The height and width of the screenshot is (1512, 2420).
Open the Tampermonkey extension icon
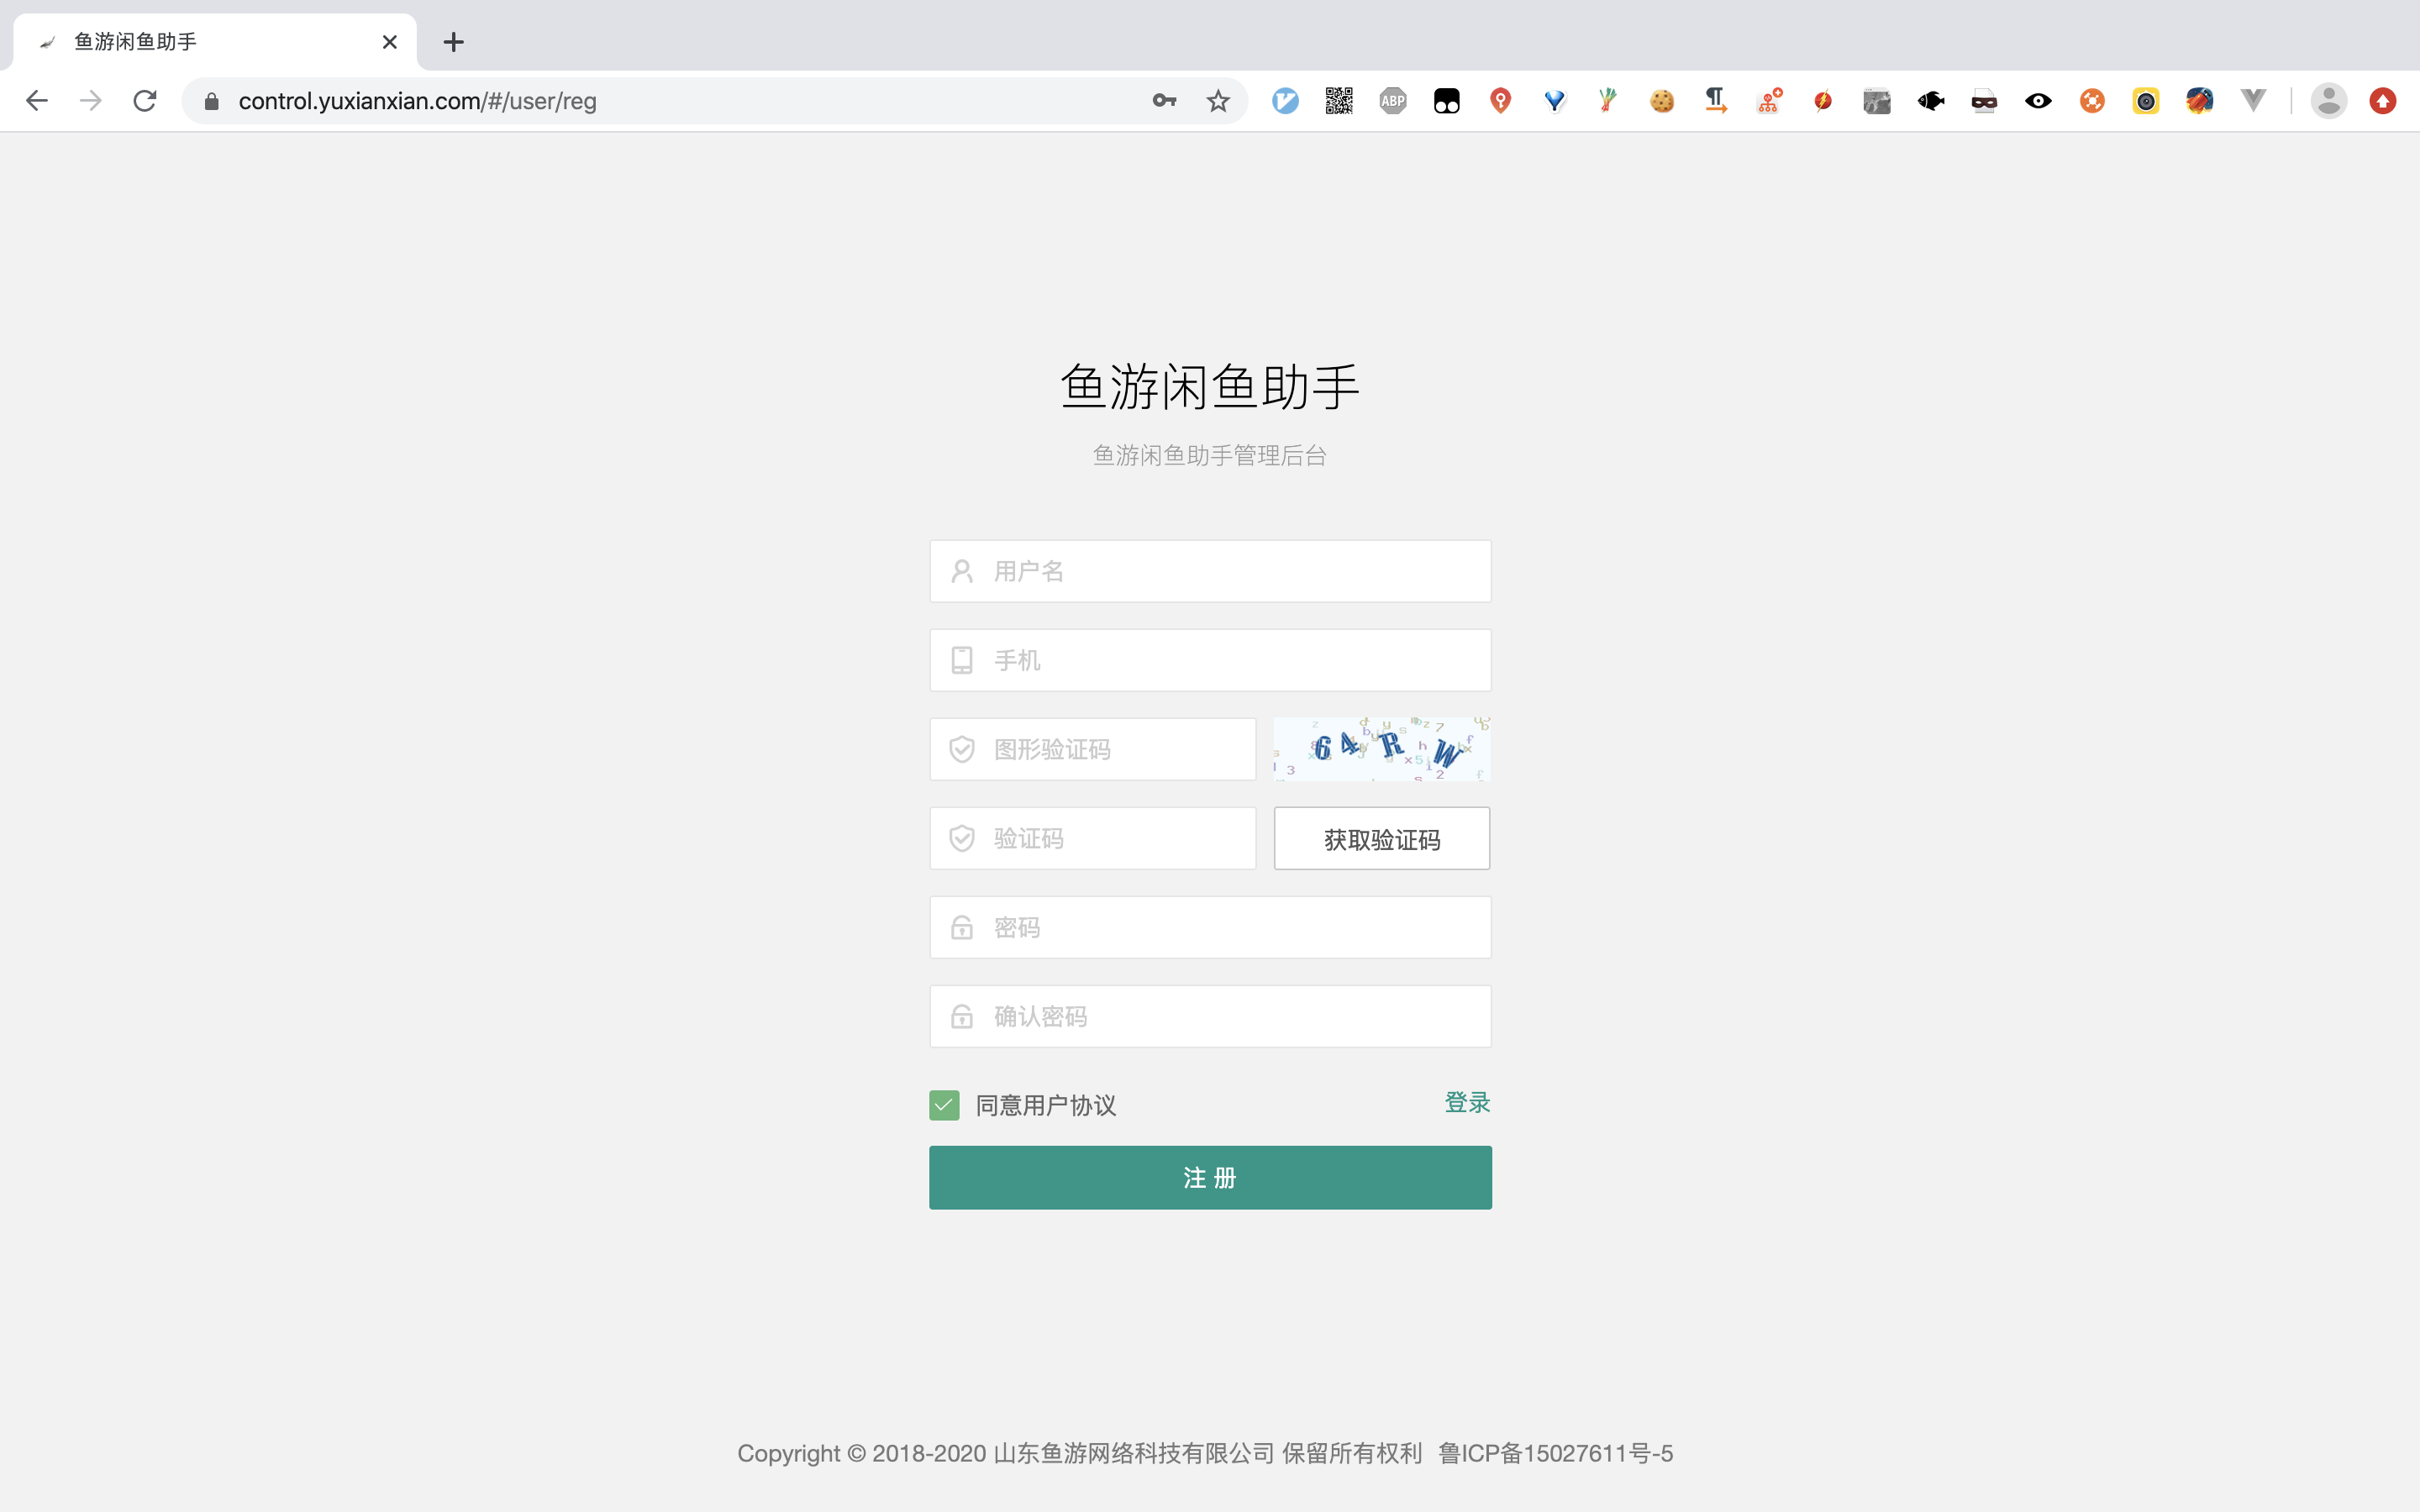(x=1446, y=101)
